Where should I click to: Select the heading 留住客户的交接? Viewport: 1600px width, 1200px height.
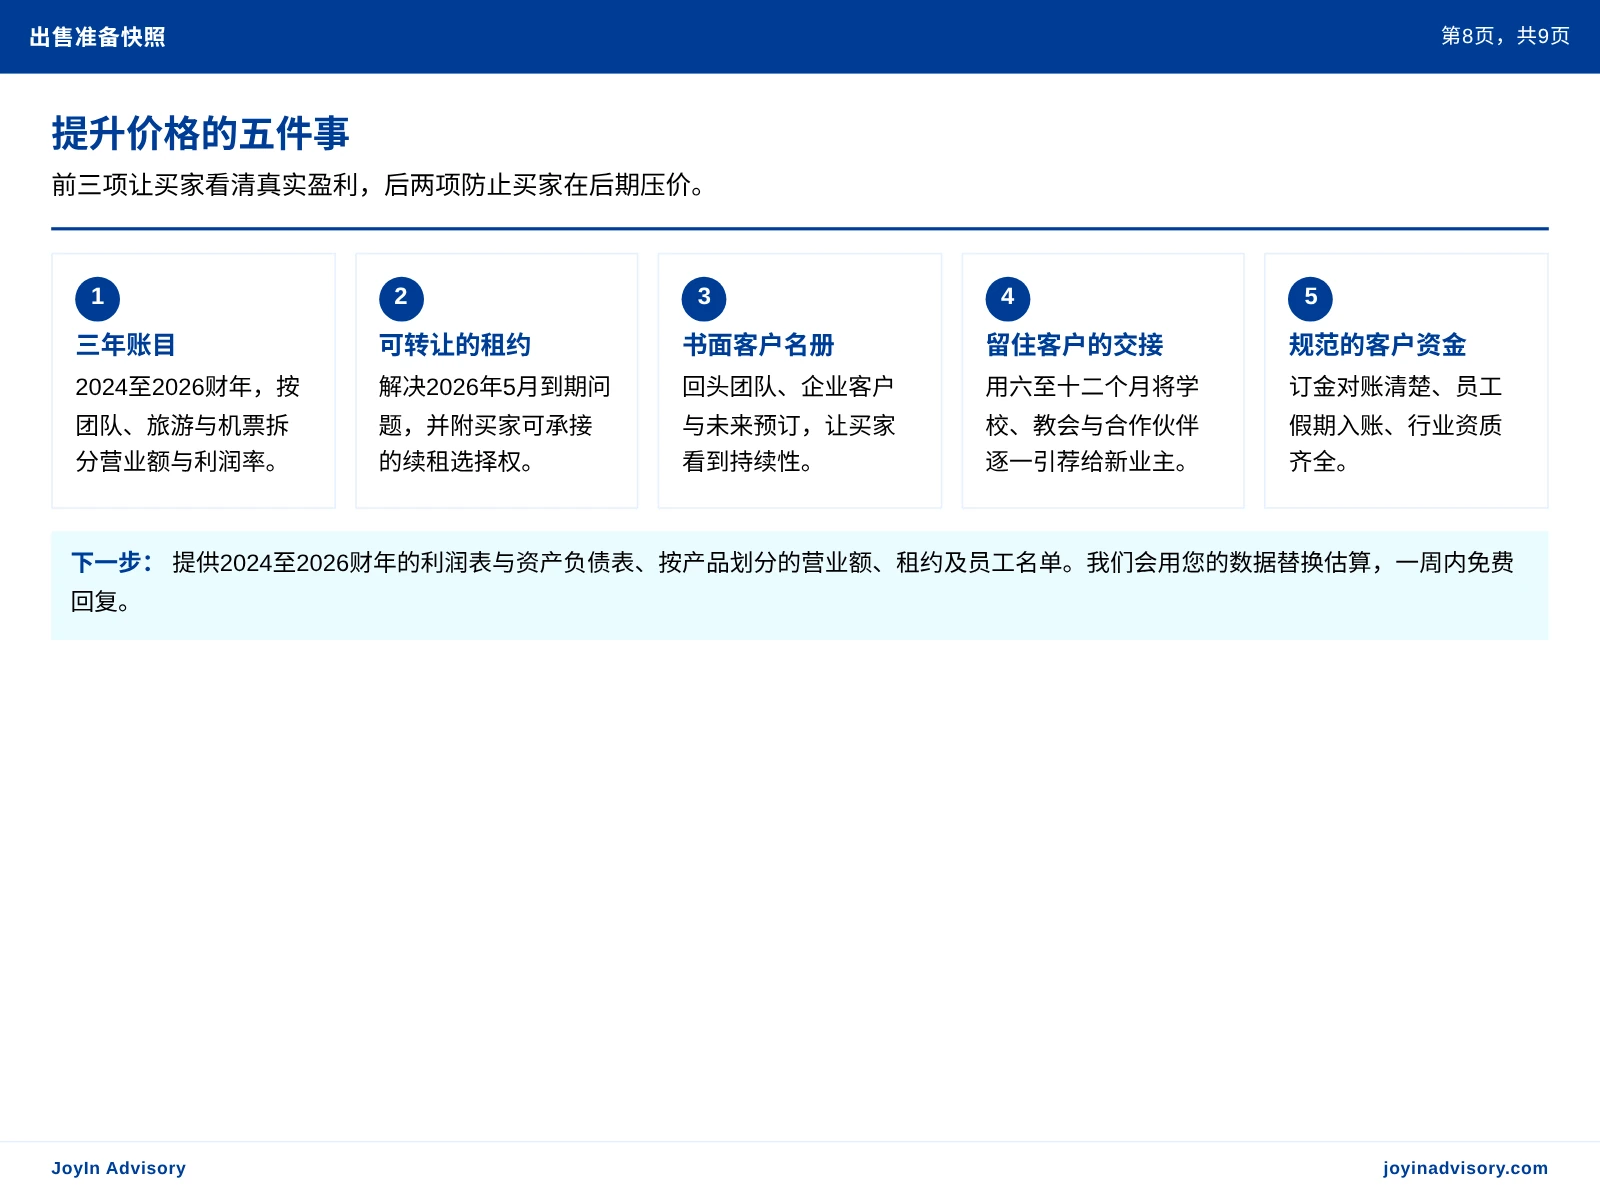click(1074, 345)
